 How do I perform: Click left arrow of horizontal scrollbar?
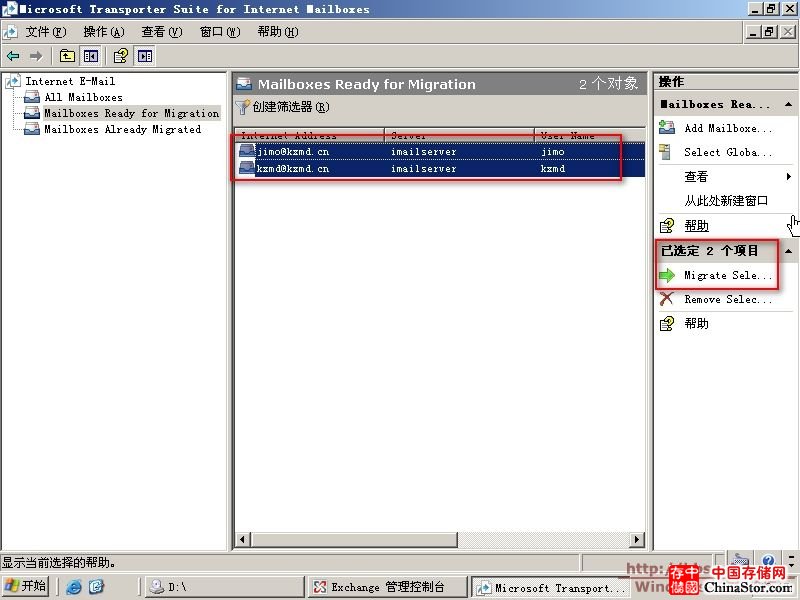242,539
